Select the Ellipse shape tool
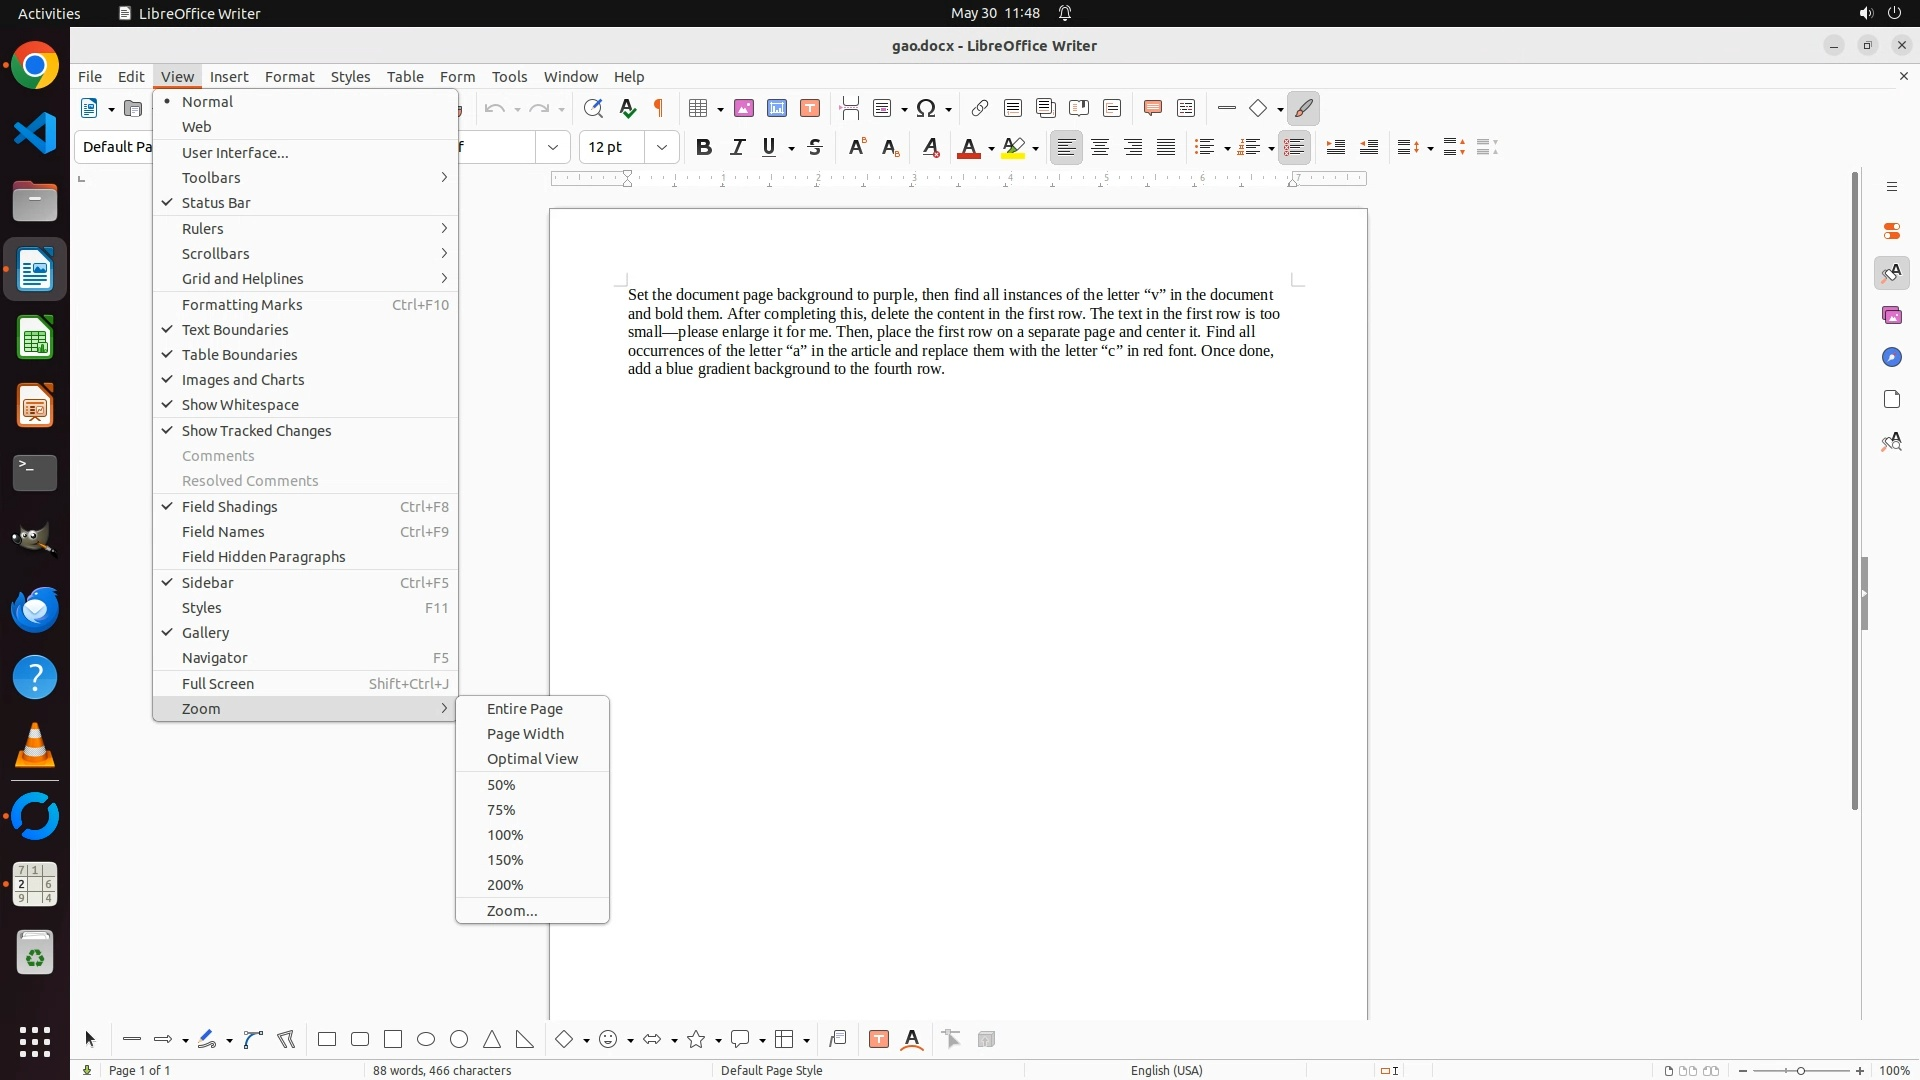This screenshot has width=1920, height=1080. [426, 1039]
